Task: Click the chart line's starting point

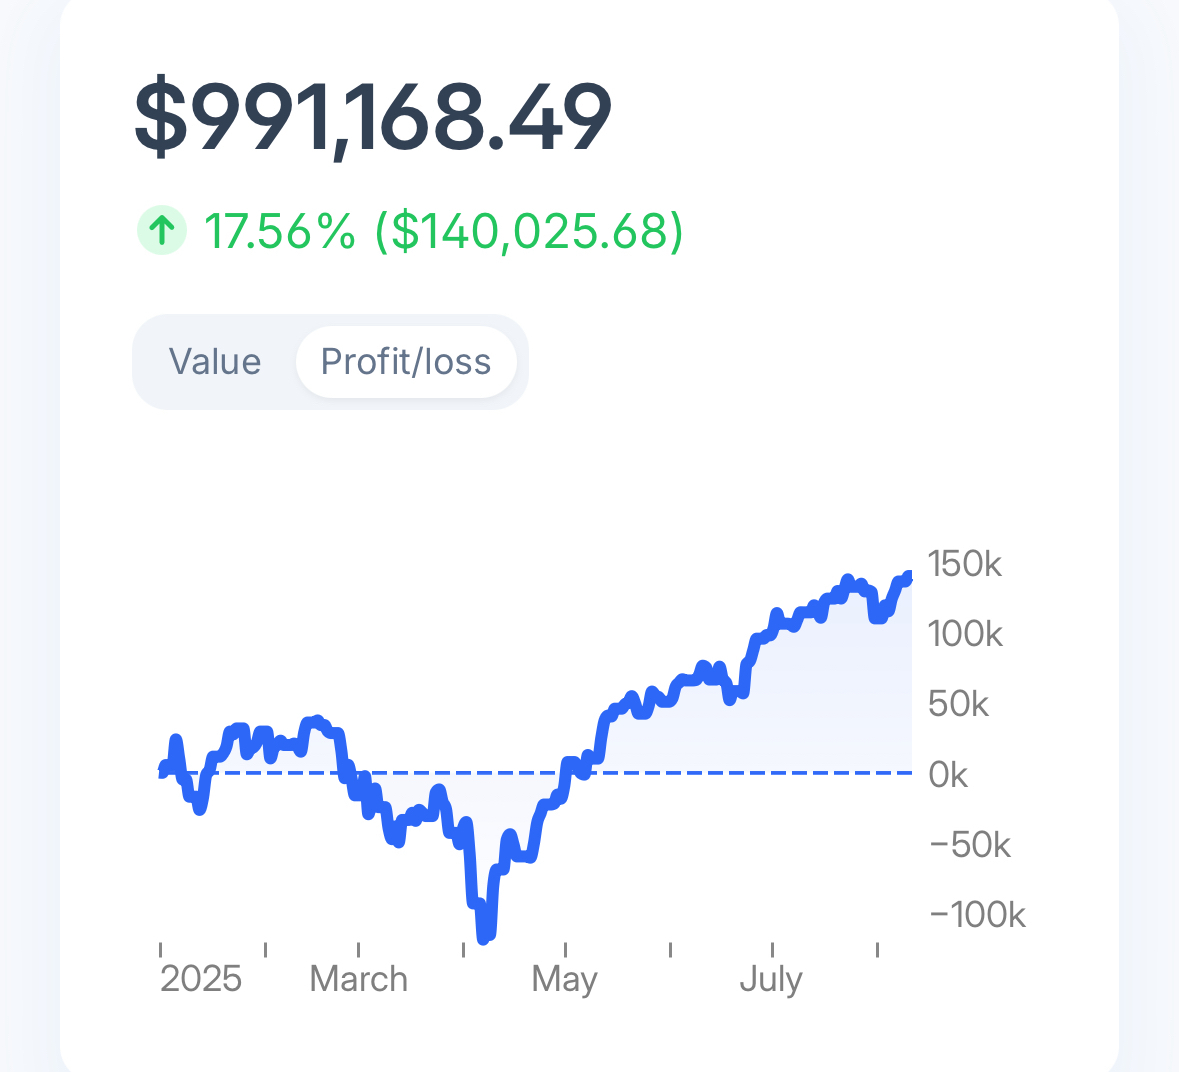Action: point(163,772)
